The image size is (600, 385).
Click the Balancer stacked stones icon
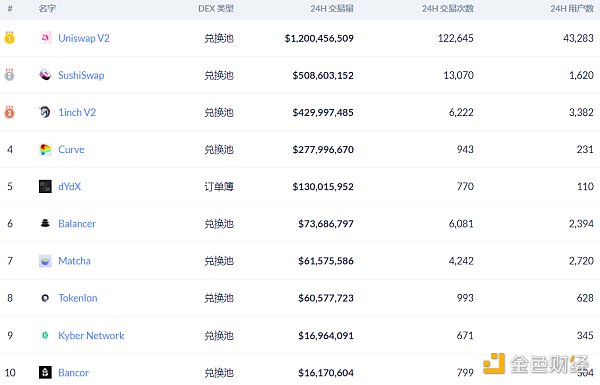[46, 223]
